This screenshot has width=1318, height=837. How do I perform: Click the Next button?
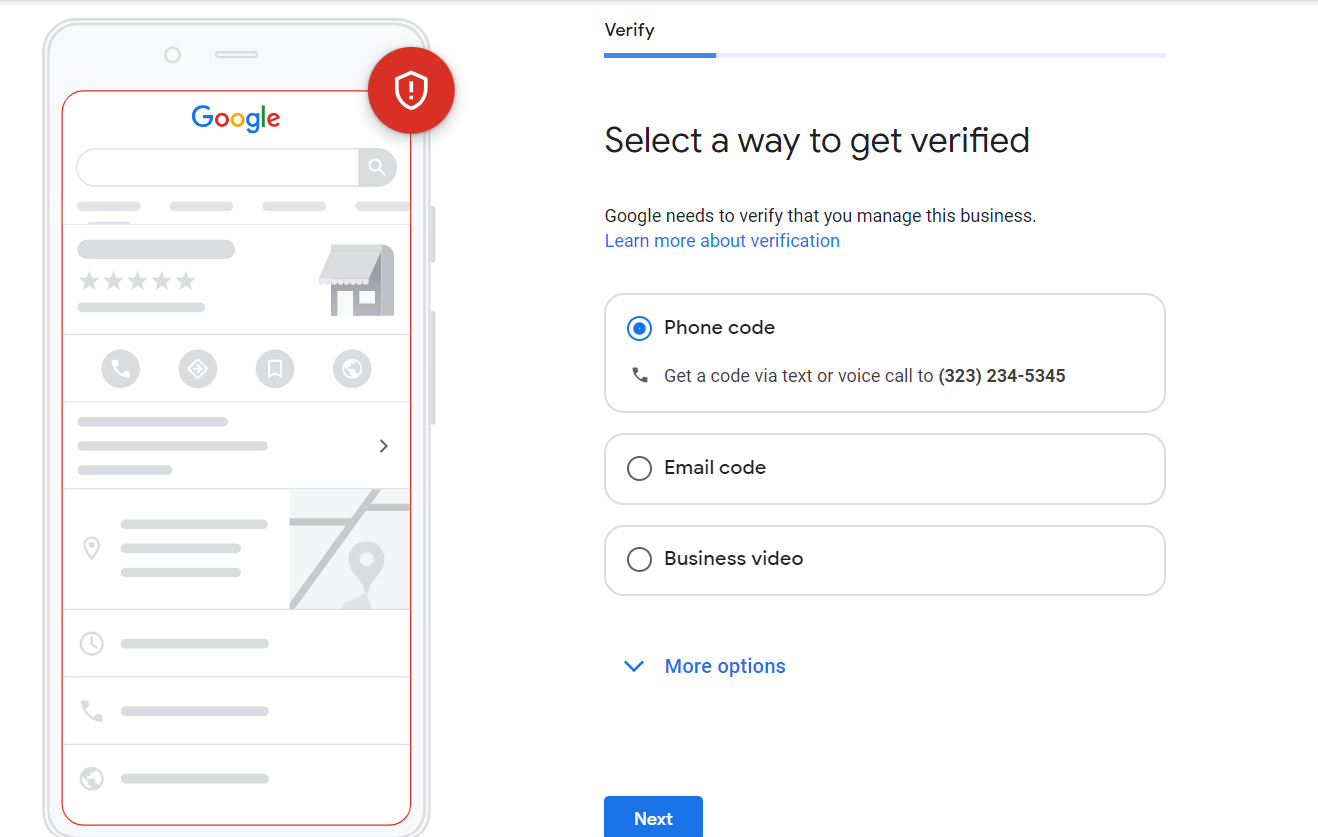click(x=653, y=818)
